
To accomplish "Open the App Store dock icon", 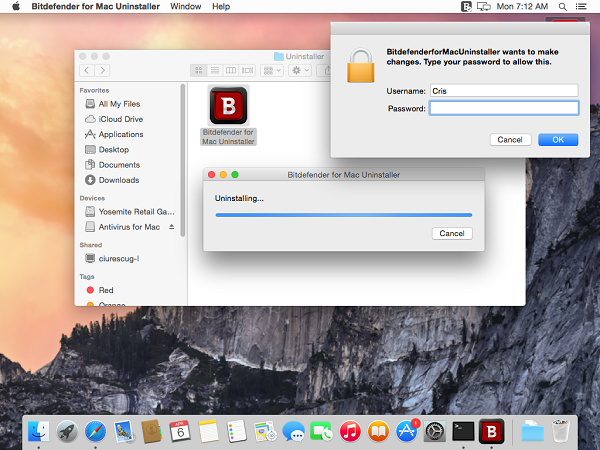I will 407,431.
